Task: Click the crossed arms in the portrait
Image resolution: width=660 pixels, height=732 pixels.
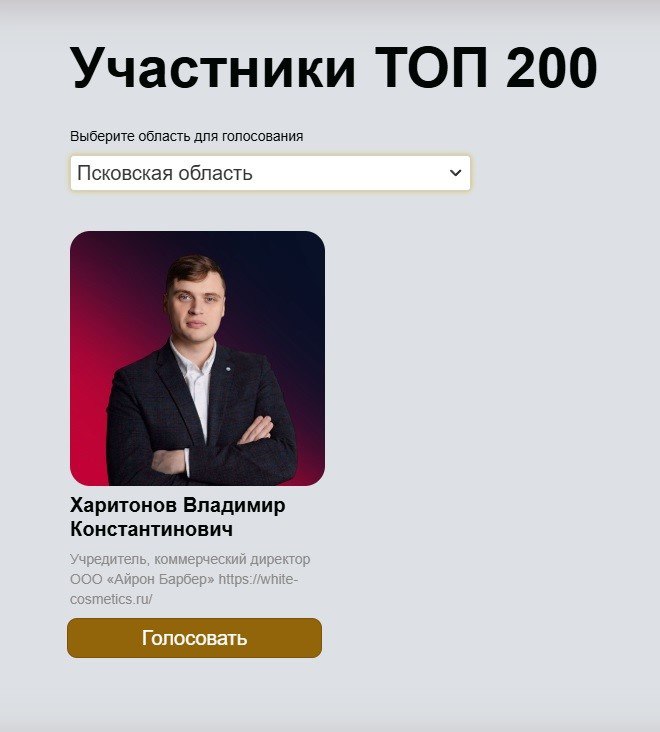Action: (212, 448)
